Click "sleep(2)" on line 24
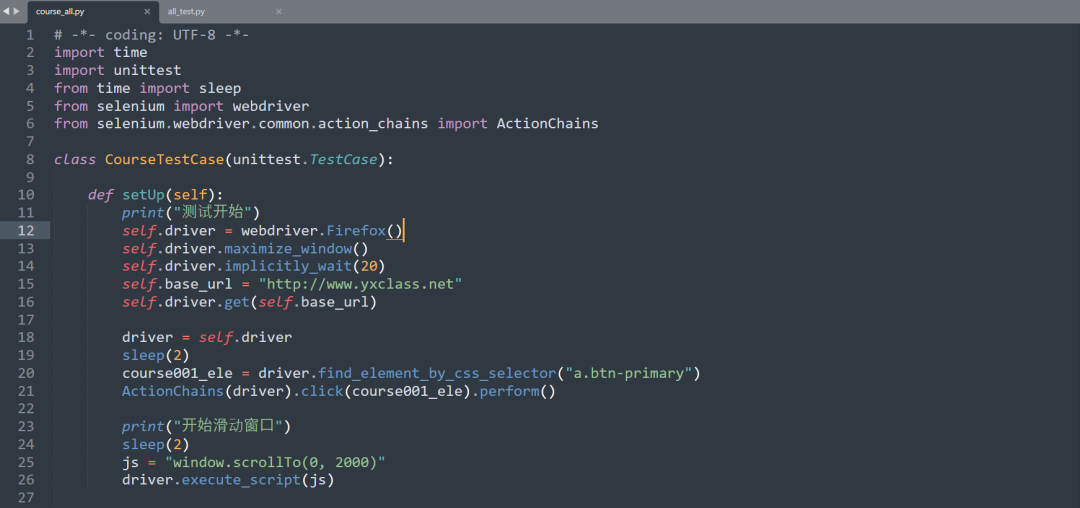Screen dimensions: 1080x508 pos(156,445)
